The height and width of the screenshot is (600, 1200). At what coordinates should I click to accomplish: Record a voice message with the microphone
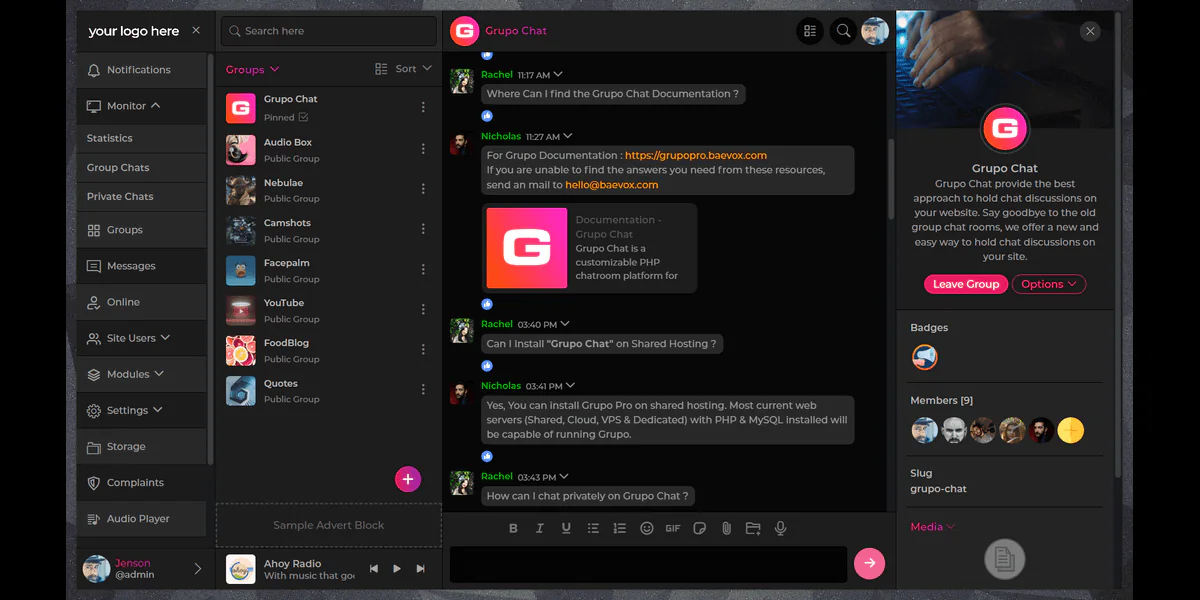pos(780,528)
